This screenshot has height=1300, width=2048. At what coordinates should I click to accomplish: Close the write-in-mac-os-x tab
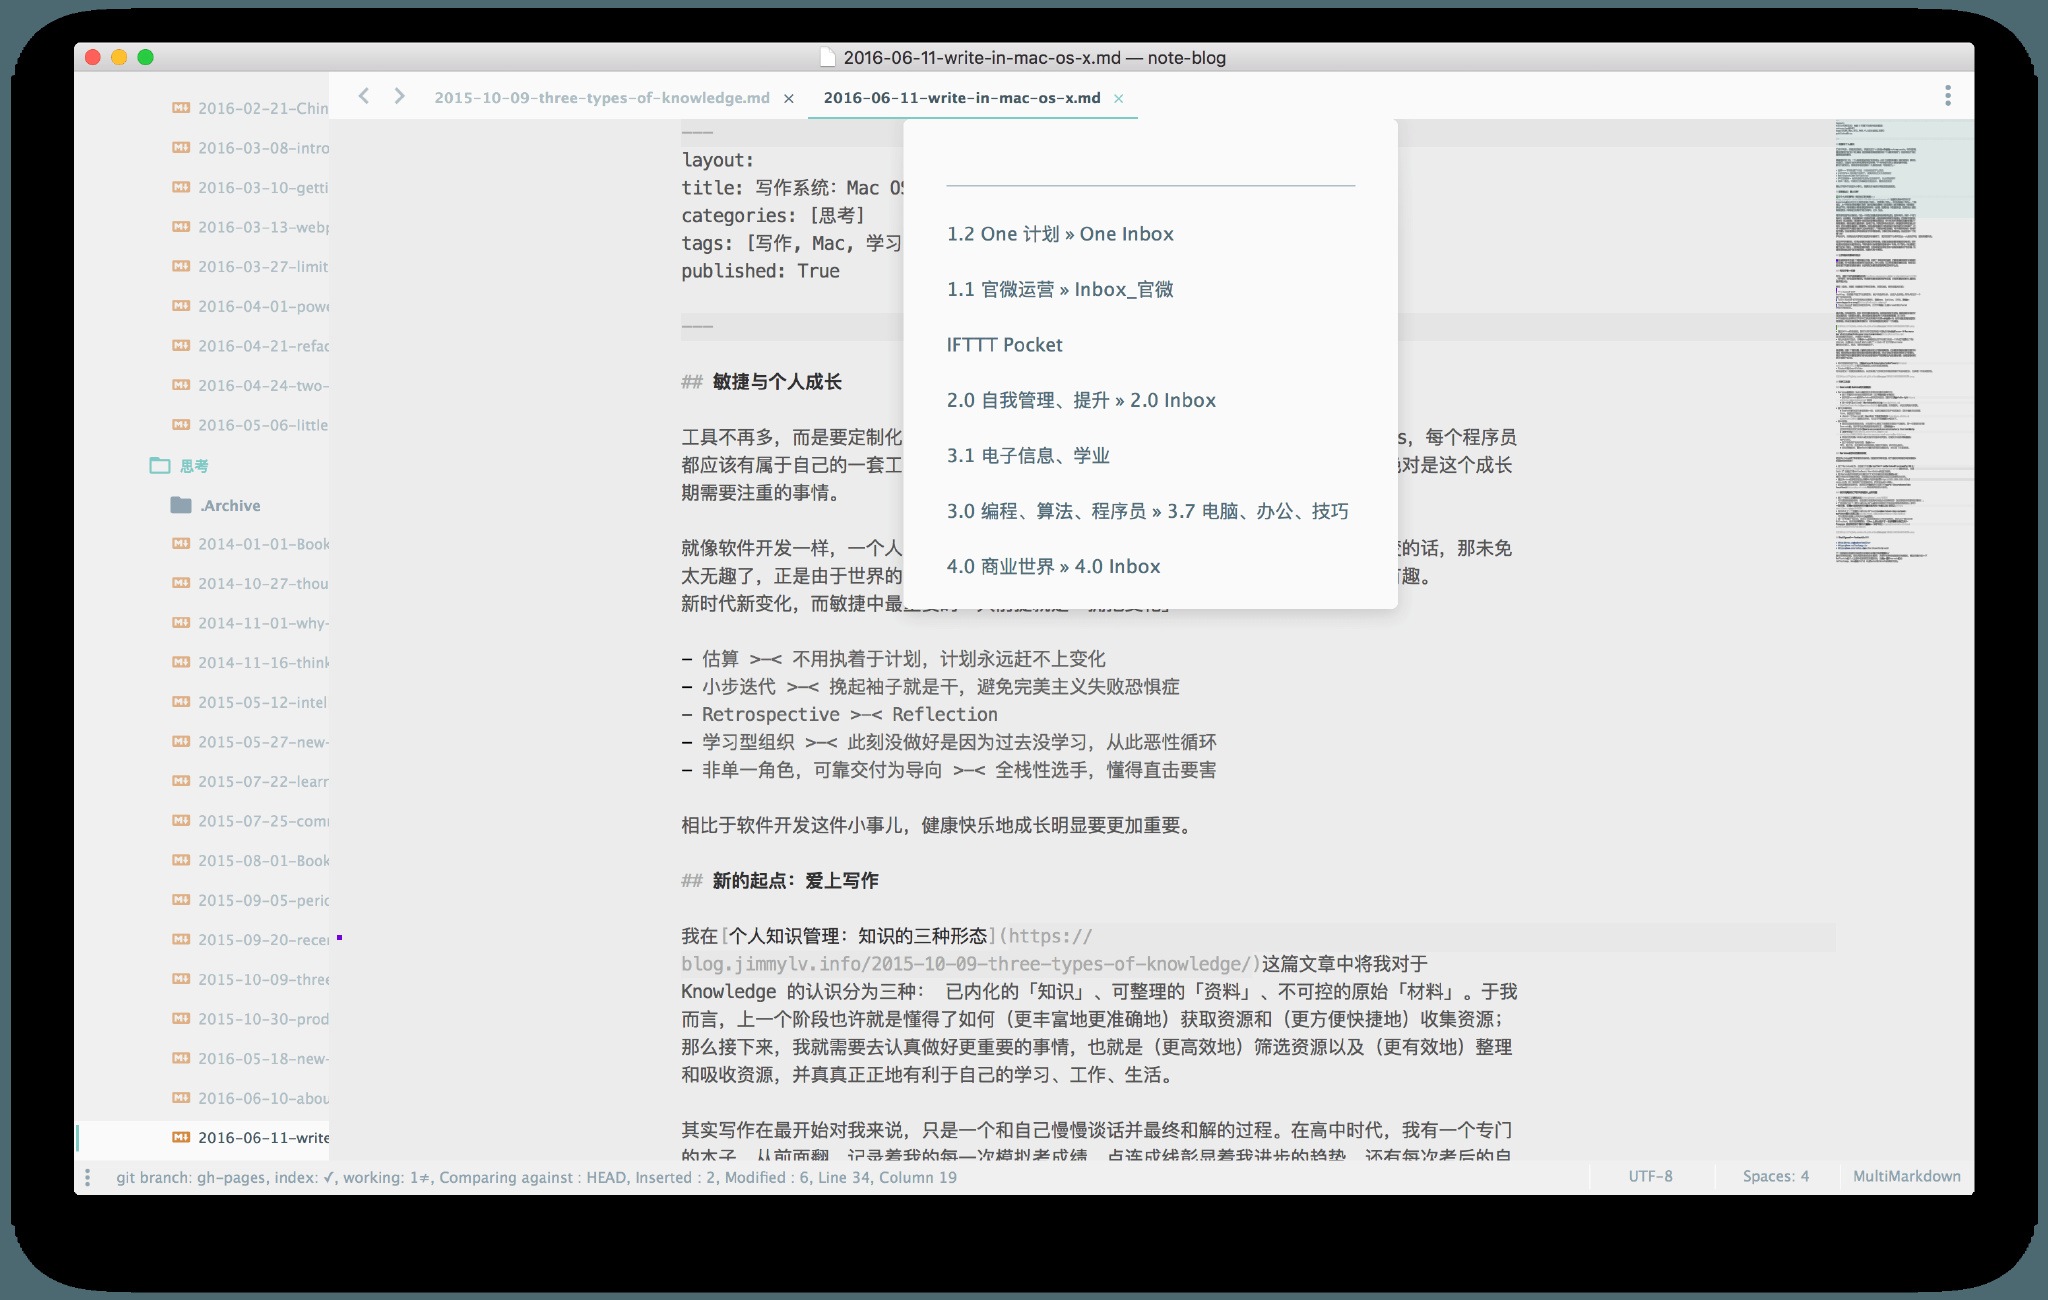1119,98
